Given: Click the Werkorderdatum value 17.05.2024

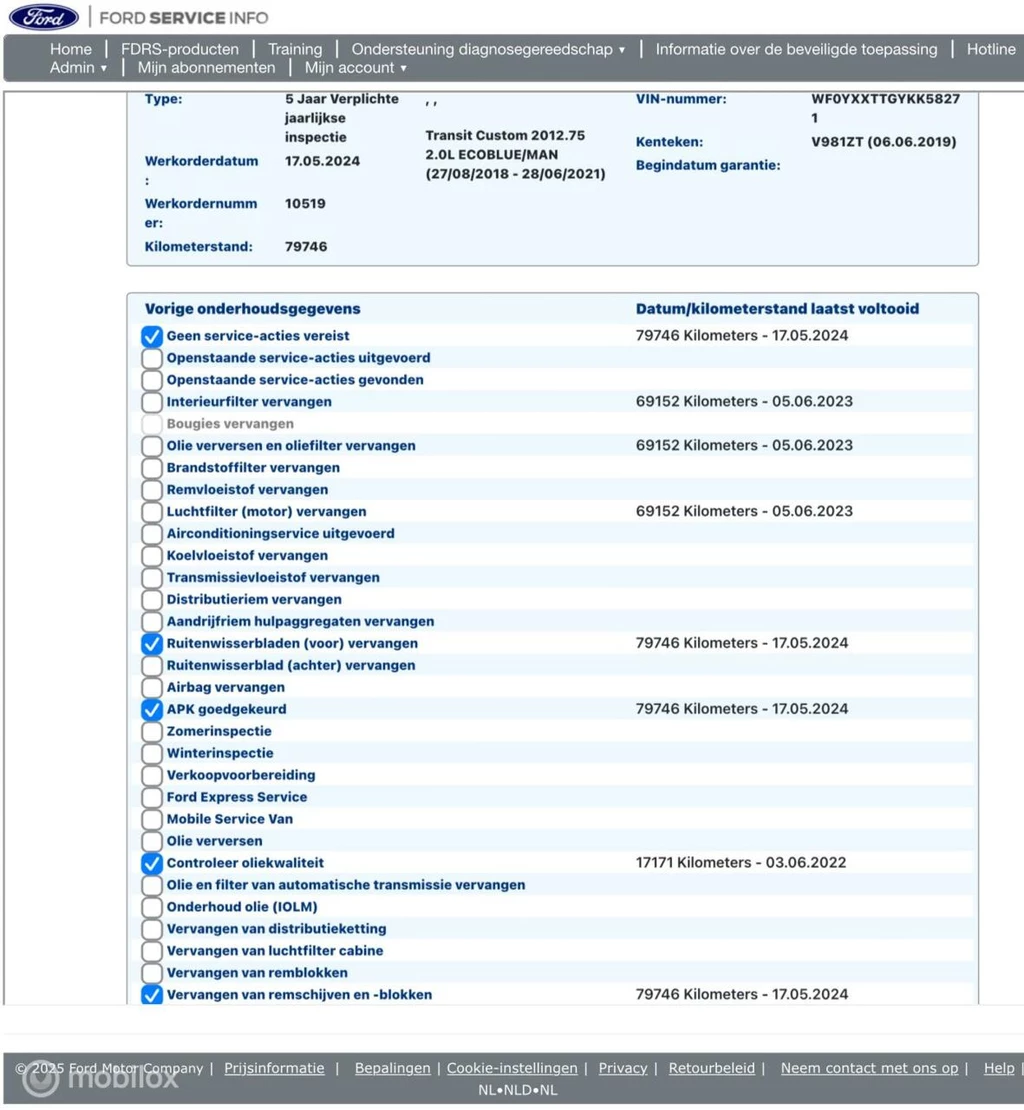Looking at the screenshot, I should point(322,161).
